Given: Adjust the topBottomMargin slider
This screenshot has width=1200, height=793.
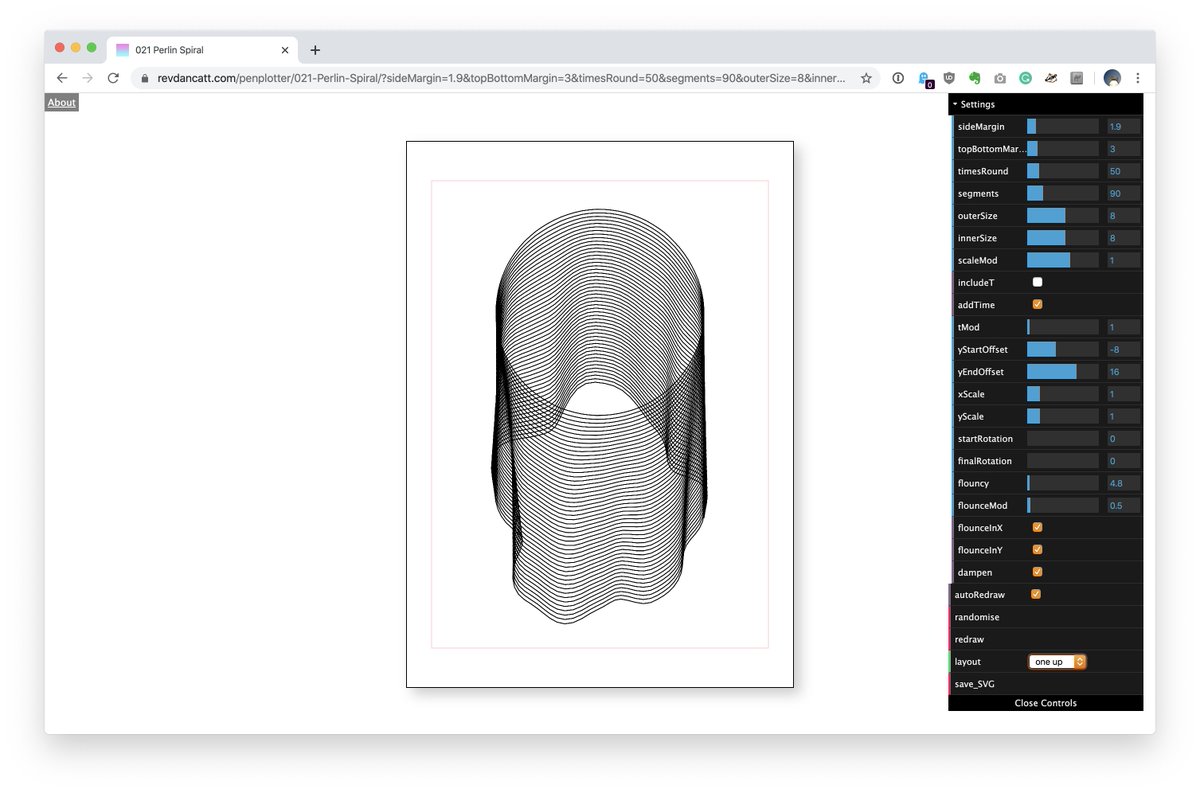Looking at the screenshot, I should 1063,149.
